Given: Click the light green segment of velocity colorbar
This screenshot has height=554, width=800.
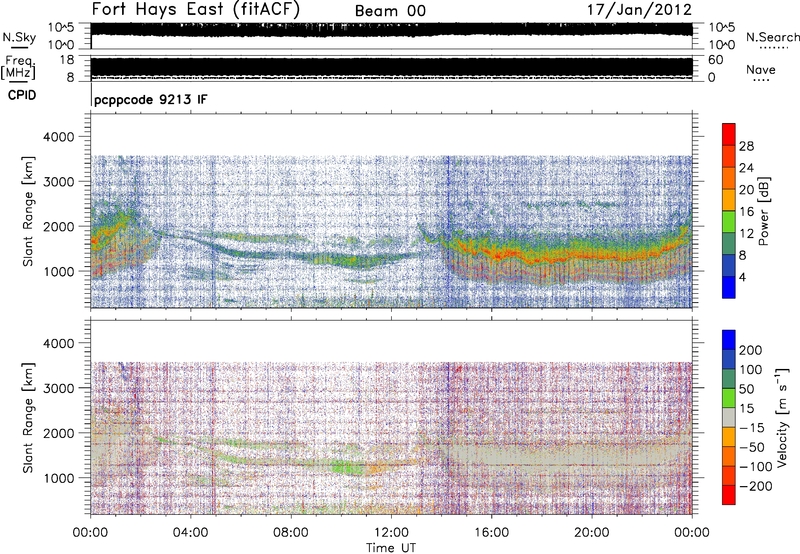Looking at the screenshot, I should [x=729, y=398].
